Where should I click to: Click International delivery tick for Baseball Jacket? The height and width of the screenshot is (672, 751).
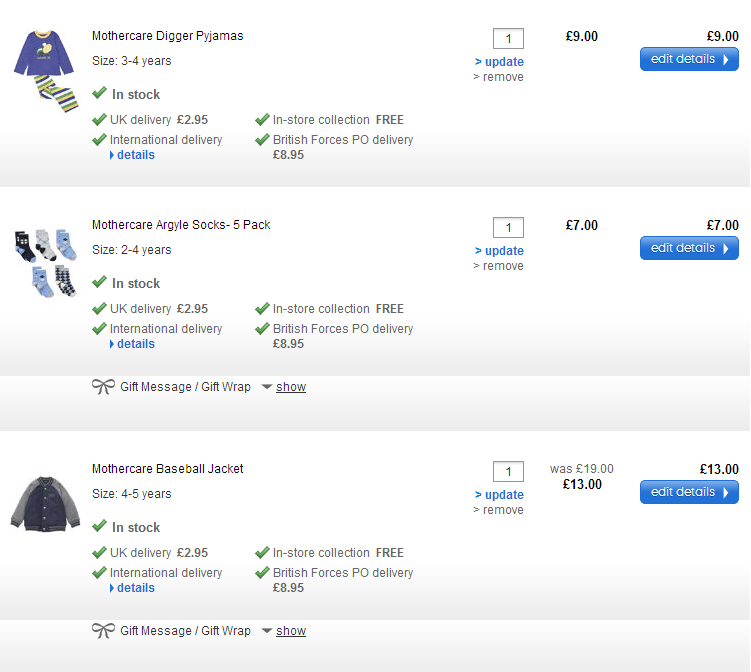point(99,573)
